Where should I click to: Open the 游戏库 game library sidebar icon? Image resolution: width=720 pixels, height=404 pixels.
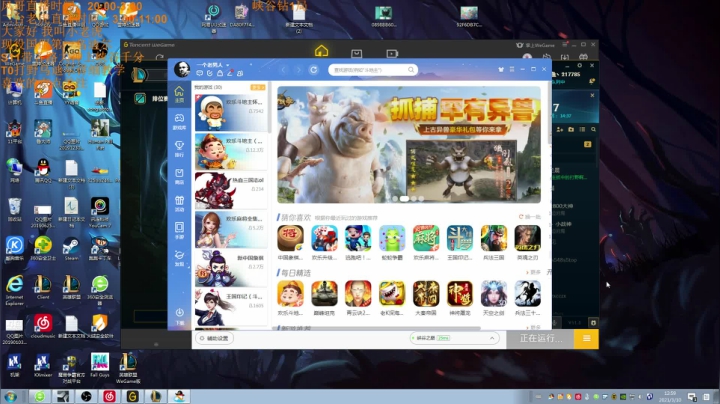click(179, 122)
